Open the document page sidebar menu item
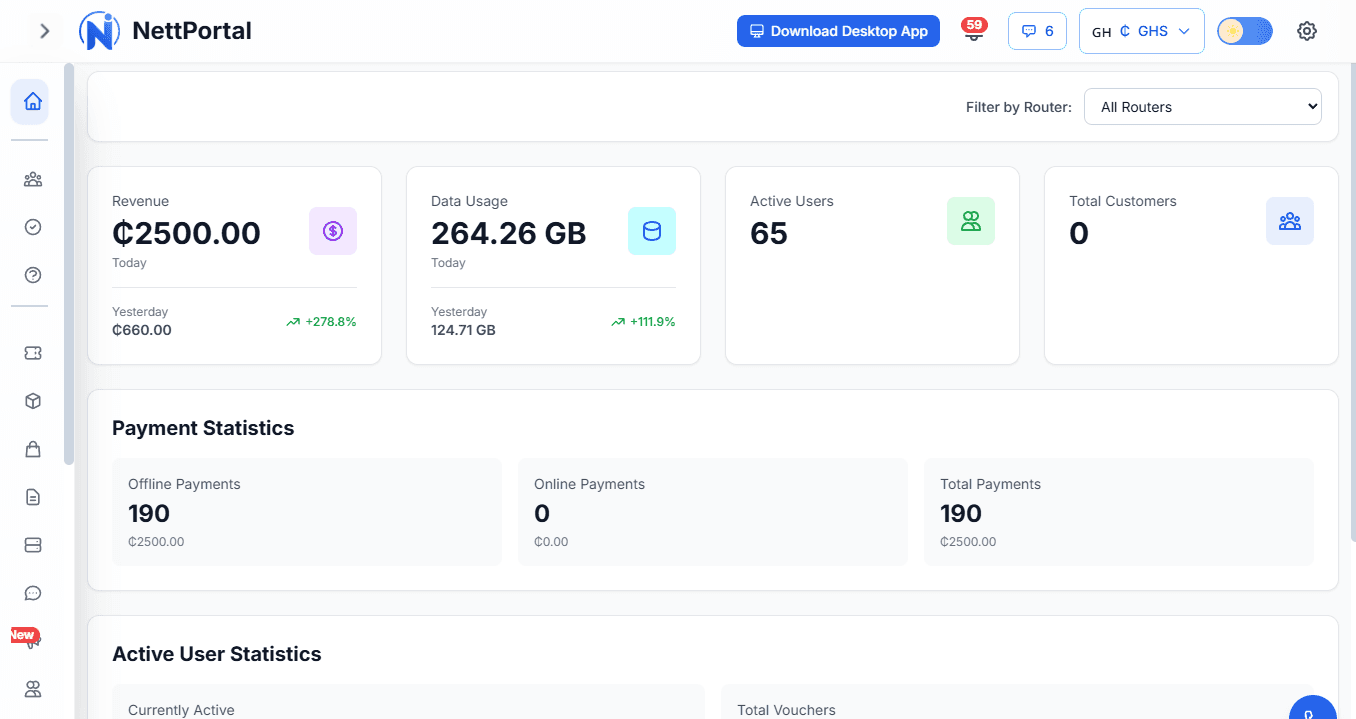1356x719 pixels. pos(32,497)
